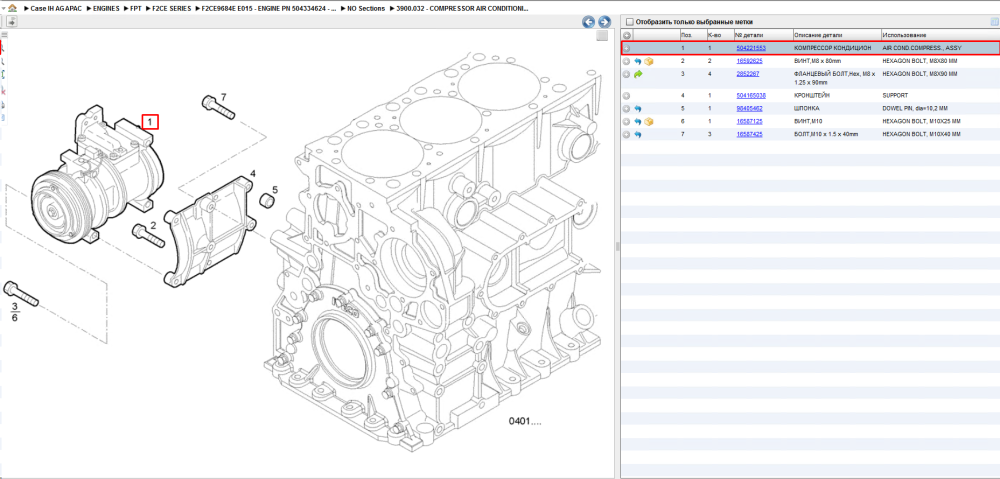Click the export toolbar icon above the diagram
The height and width of the screenshot is (479, 1000).
pos(11,22)
